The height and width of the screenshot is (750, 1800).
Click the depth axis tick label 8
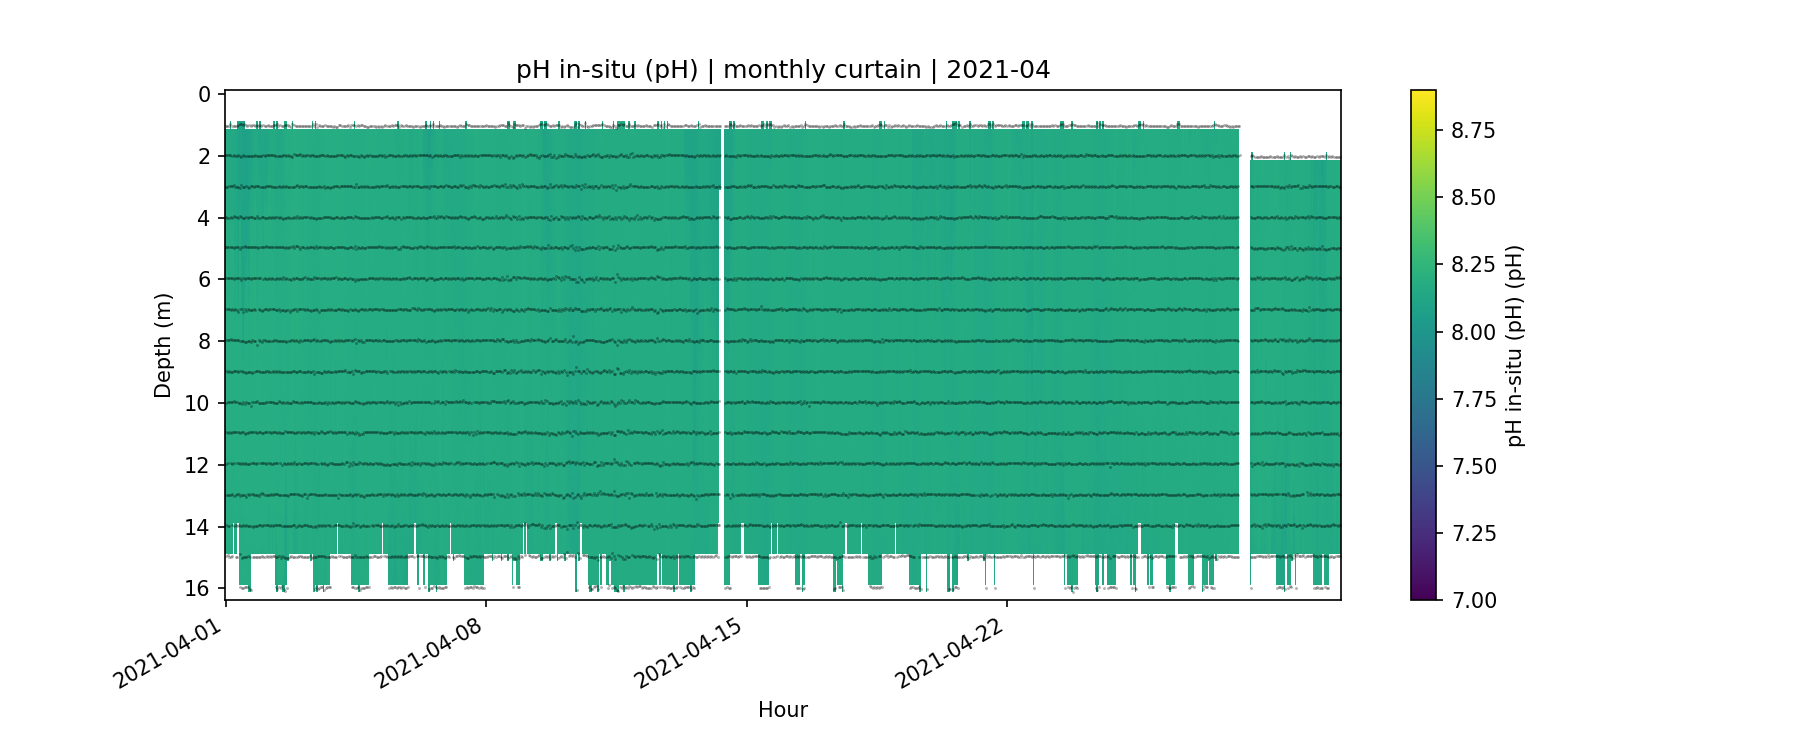205,341
